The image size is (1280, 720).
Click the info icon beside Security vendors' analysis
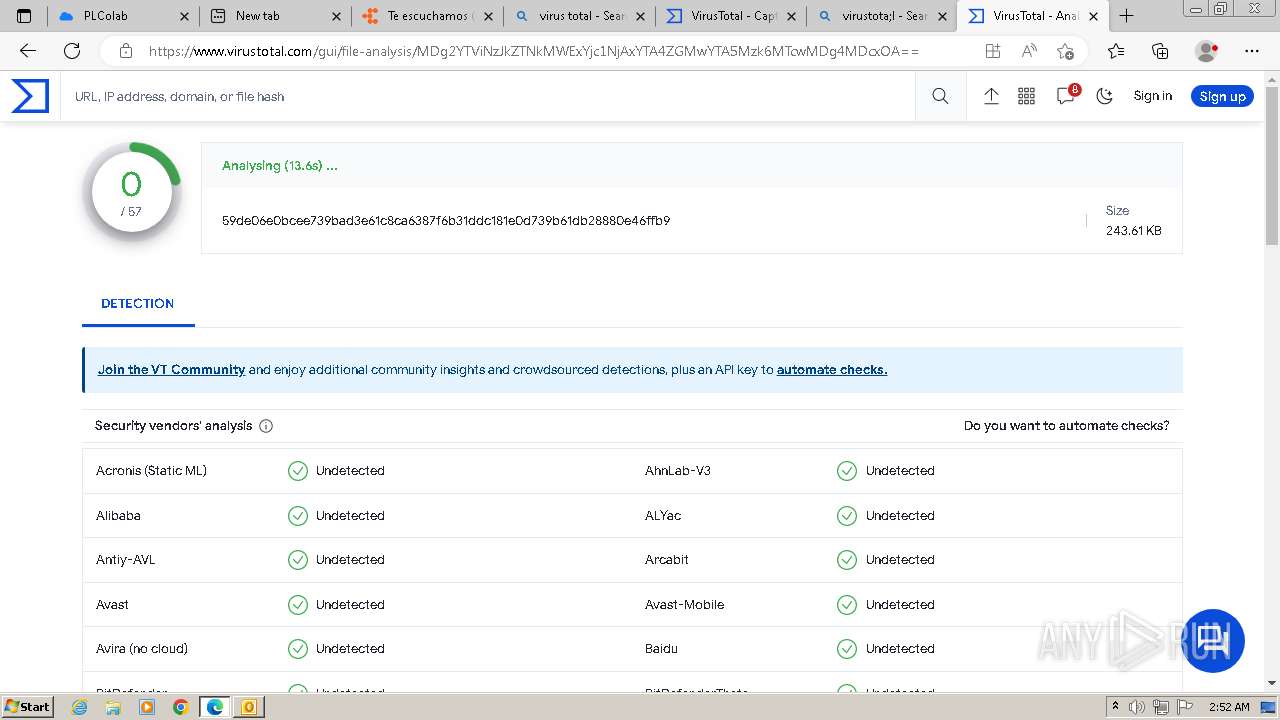266,426
